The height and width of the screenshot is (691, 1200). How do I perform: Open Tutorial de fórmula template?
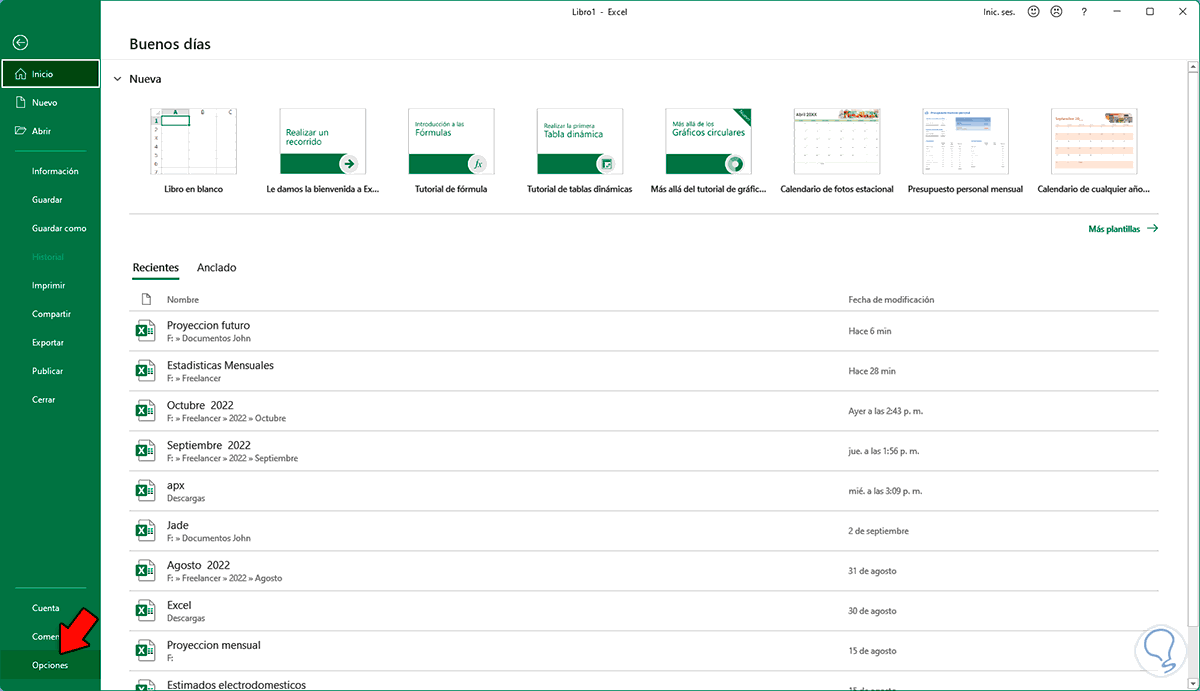[451, 150]
